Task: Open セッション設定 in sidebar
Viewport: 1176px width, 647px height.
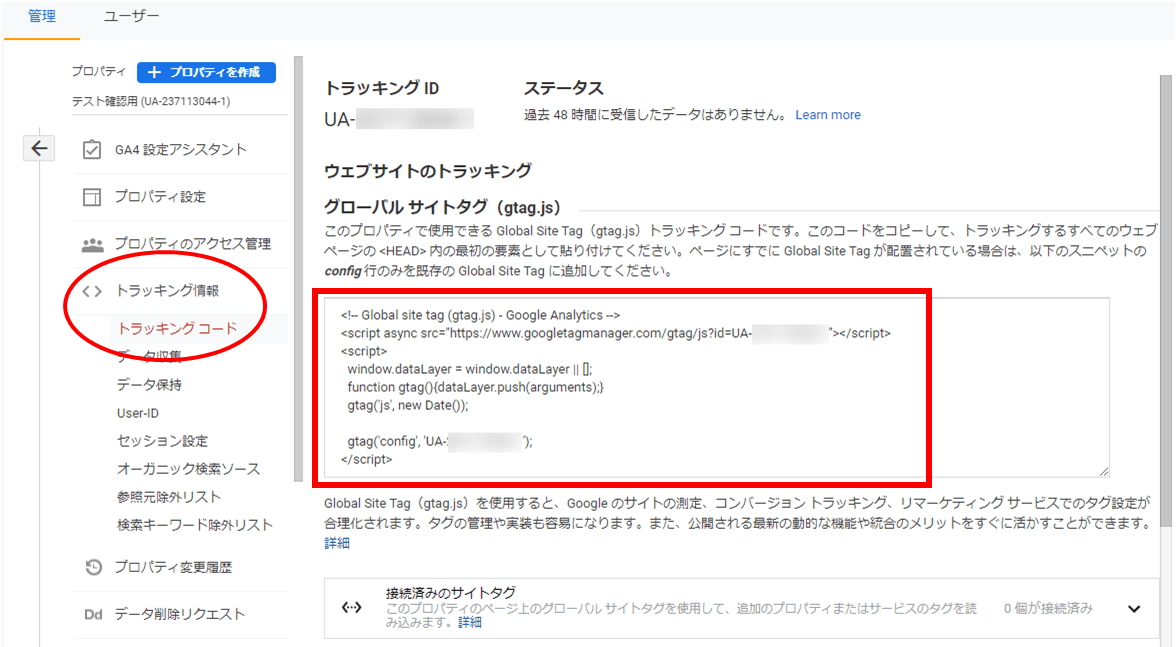Action: tap(162, 441)
